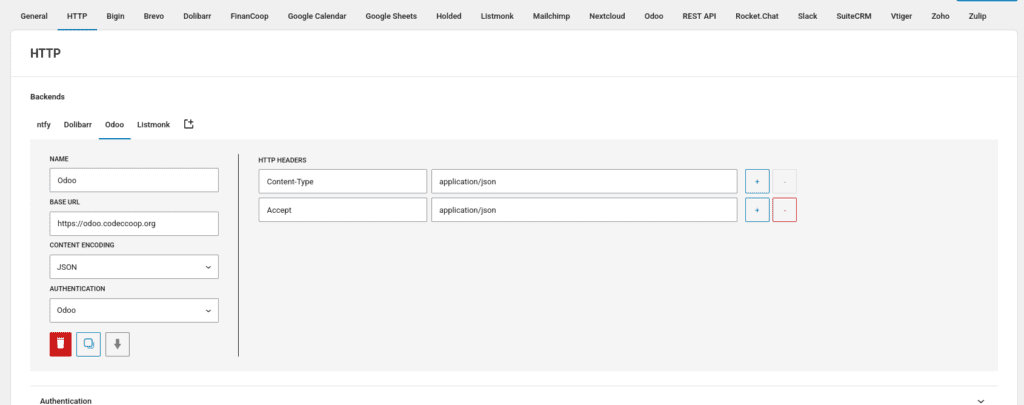Open the Listmonk top tab
Viewport: 1024px width, 405px height.
click(497, 16)
